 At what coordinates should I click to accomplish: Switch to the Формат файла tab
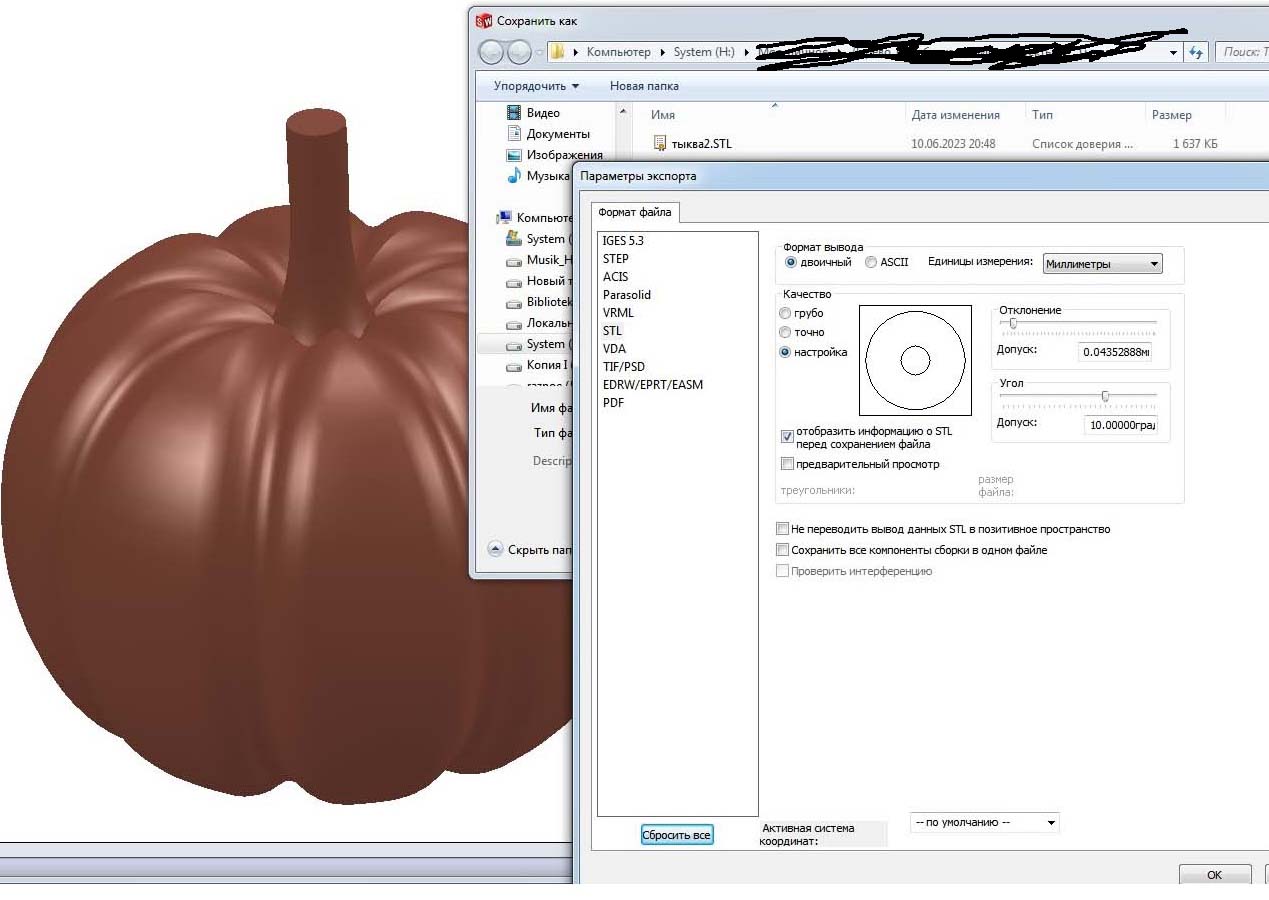(636, 212)
